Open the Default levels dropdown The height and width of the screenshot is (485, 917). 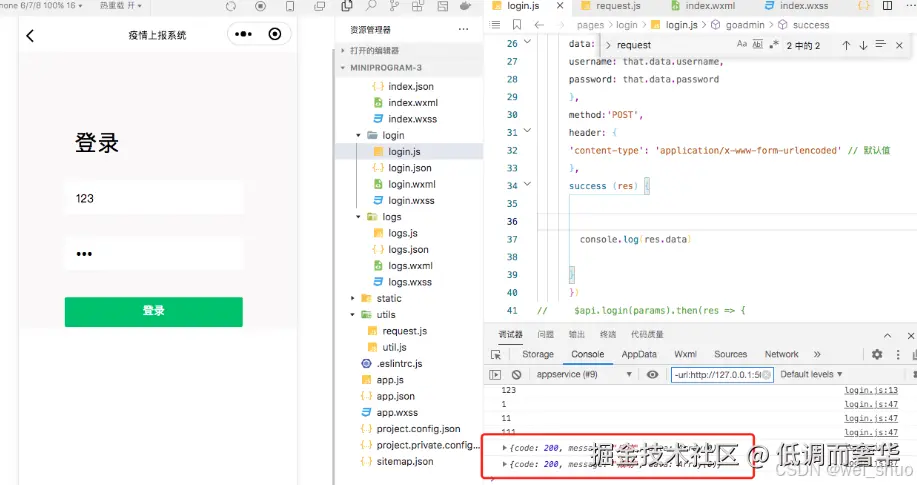[x=811, y=374]
